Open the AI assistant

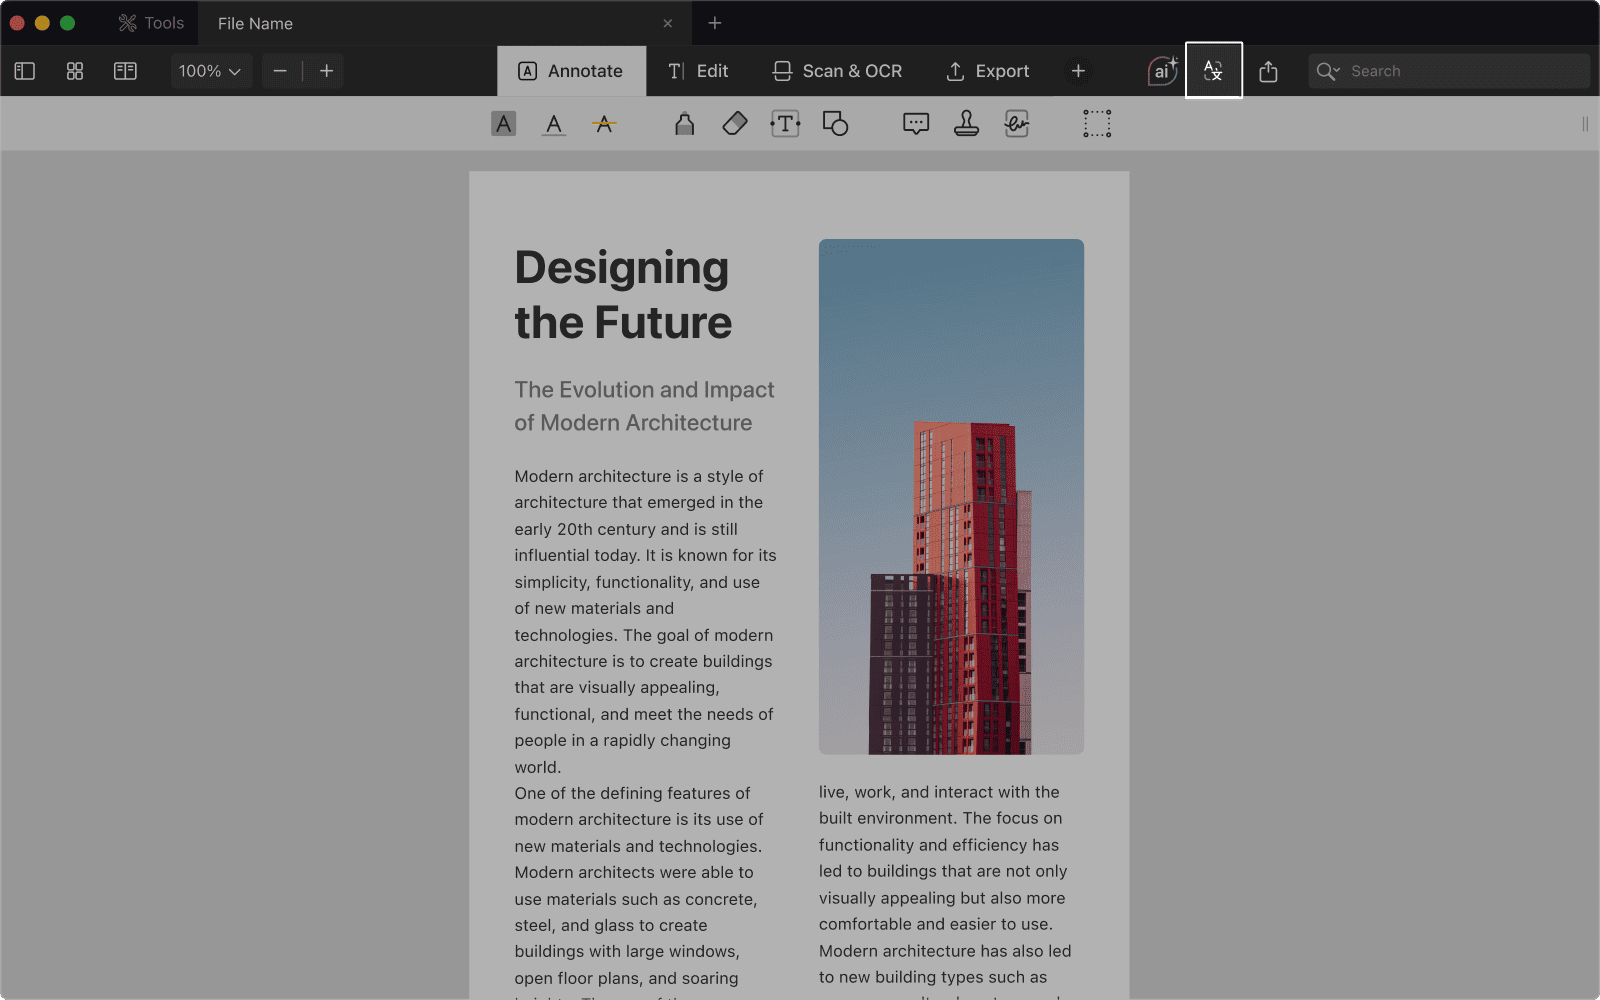coord(1162,71)
